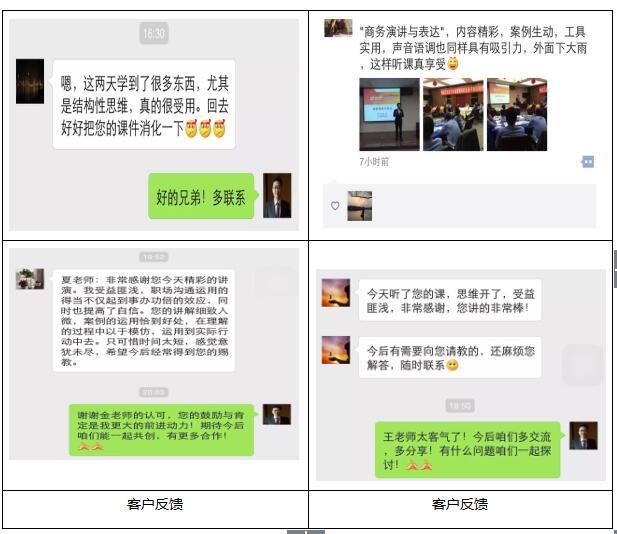Tap the comment button beside "7小时前"
617x534 pixels.
point(588,161)
